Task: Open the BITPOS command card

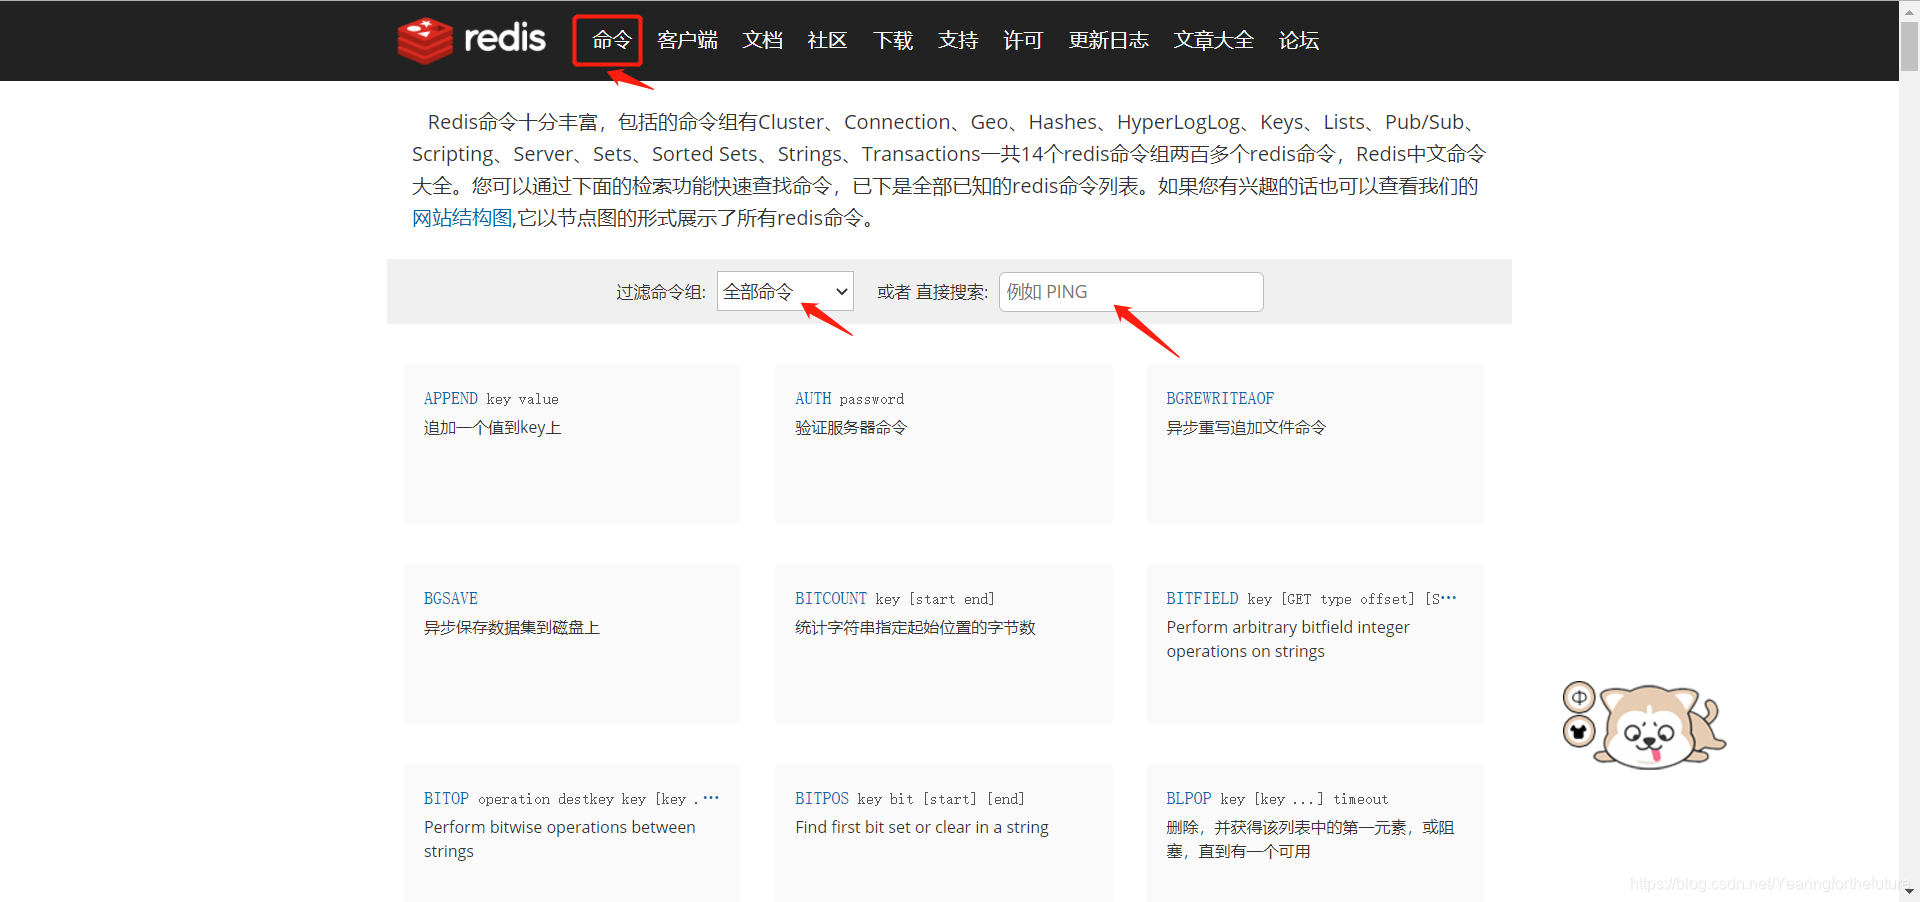Action: coord(943,833)
